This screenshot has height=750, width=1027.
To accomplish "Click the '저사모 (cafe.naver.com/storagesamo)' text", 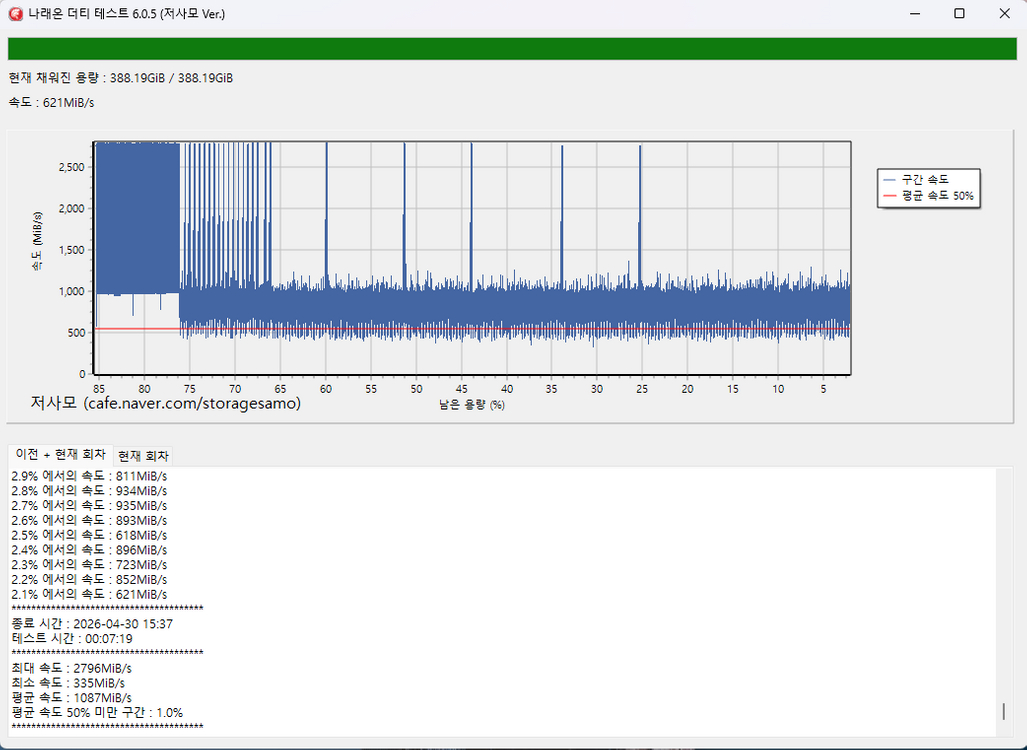I will (x=166, y=403).
